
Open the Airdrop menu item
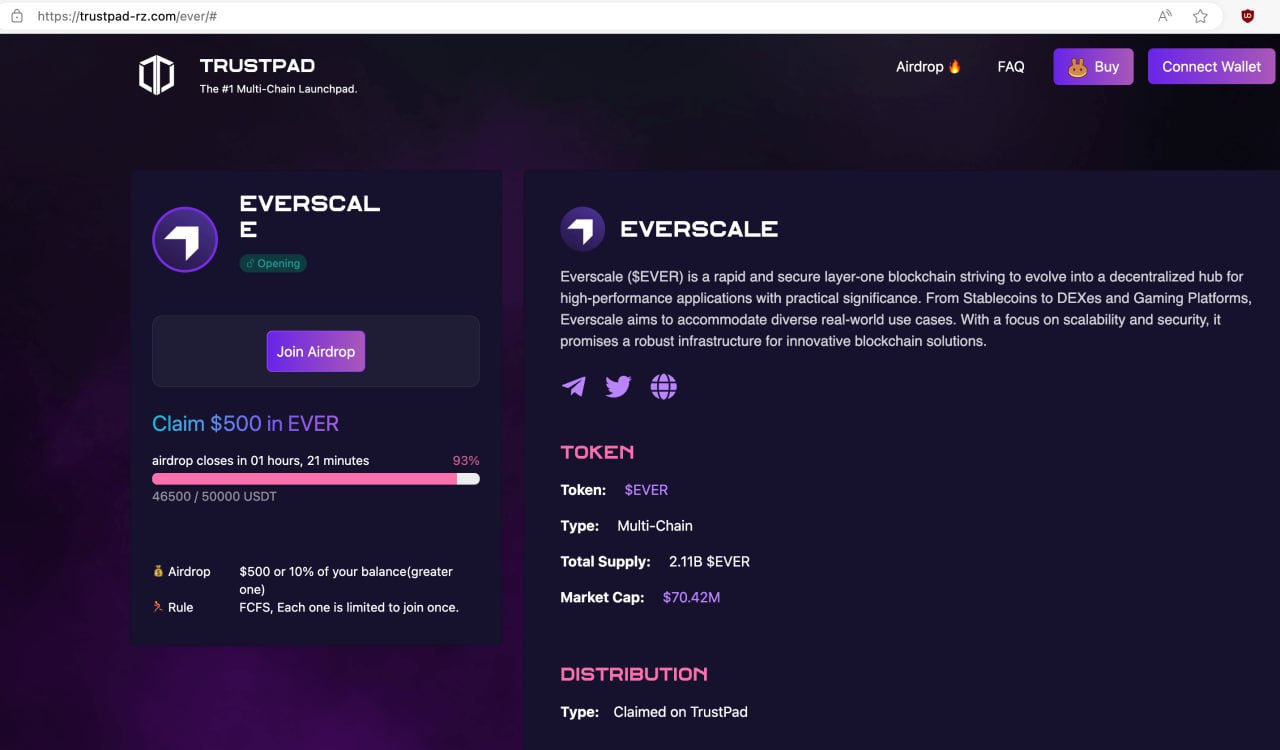[x=928, y=67]
